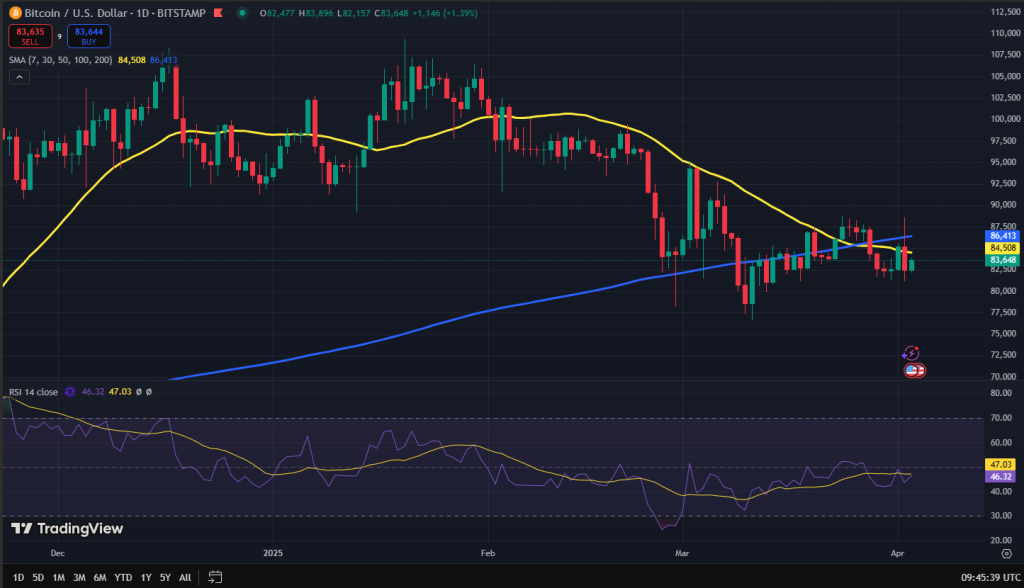
Task: Click the green market status dot
Action: (242, 12)
